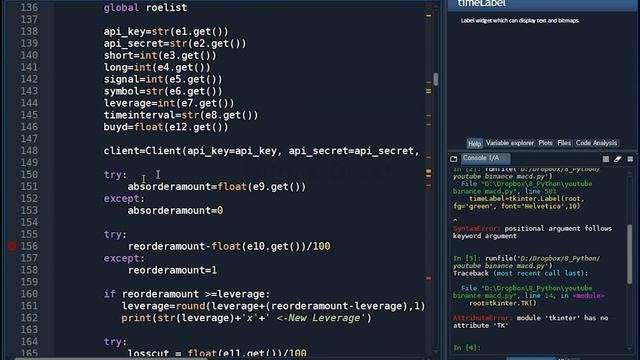
Task: Click the IPython console vertical scrollbar thumb
Action: pyautogui.click(x=630, y=253)
